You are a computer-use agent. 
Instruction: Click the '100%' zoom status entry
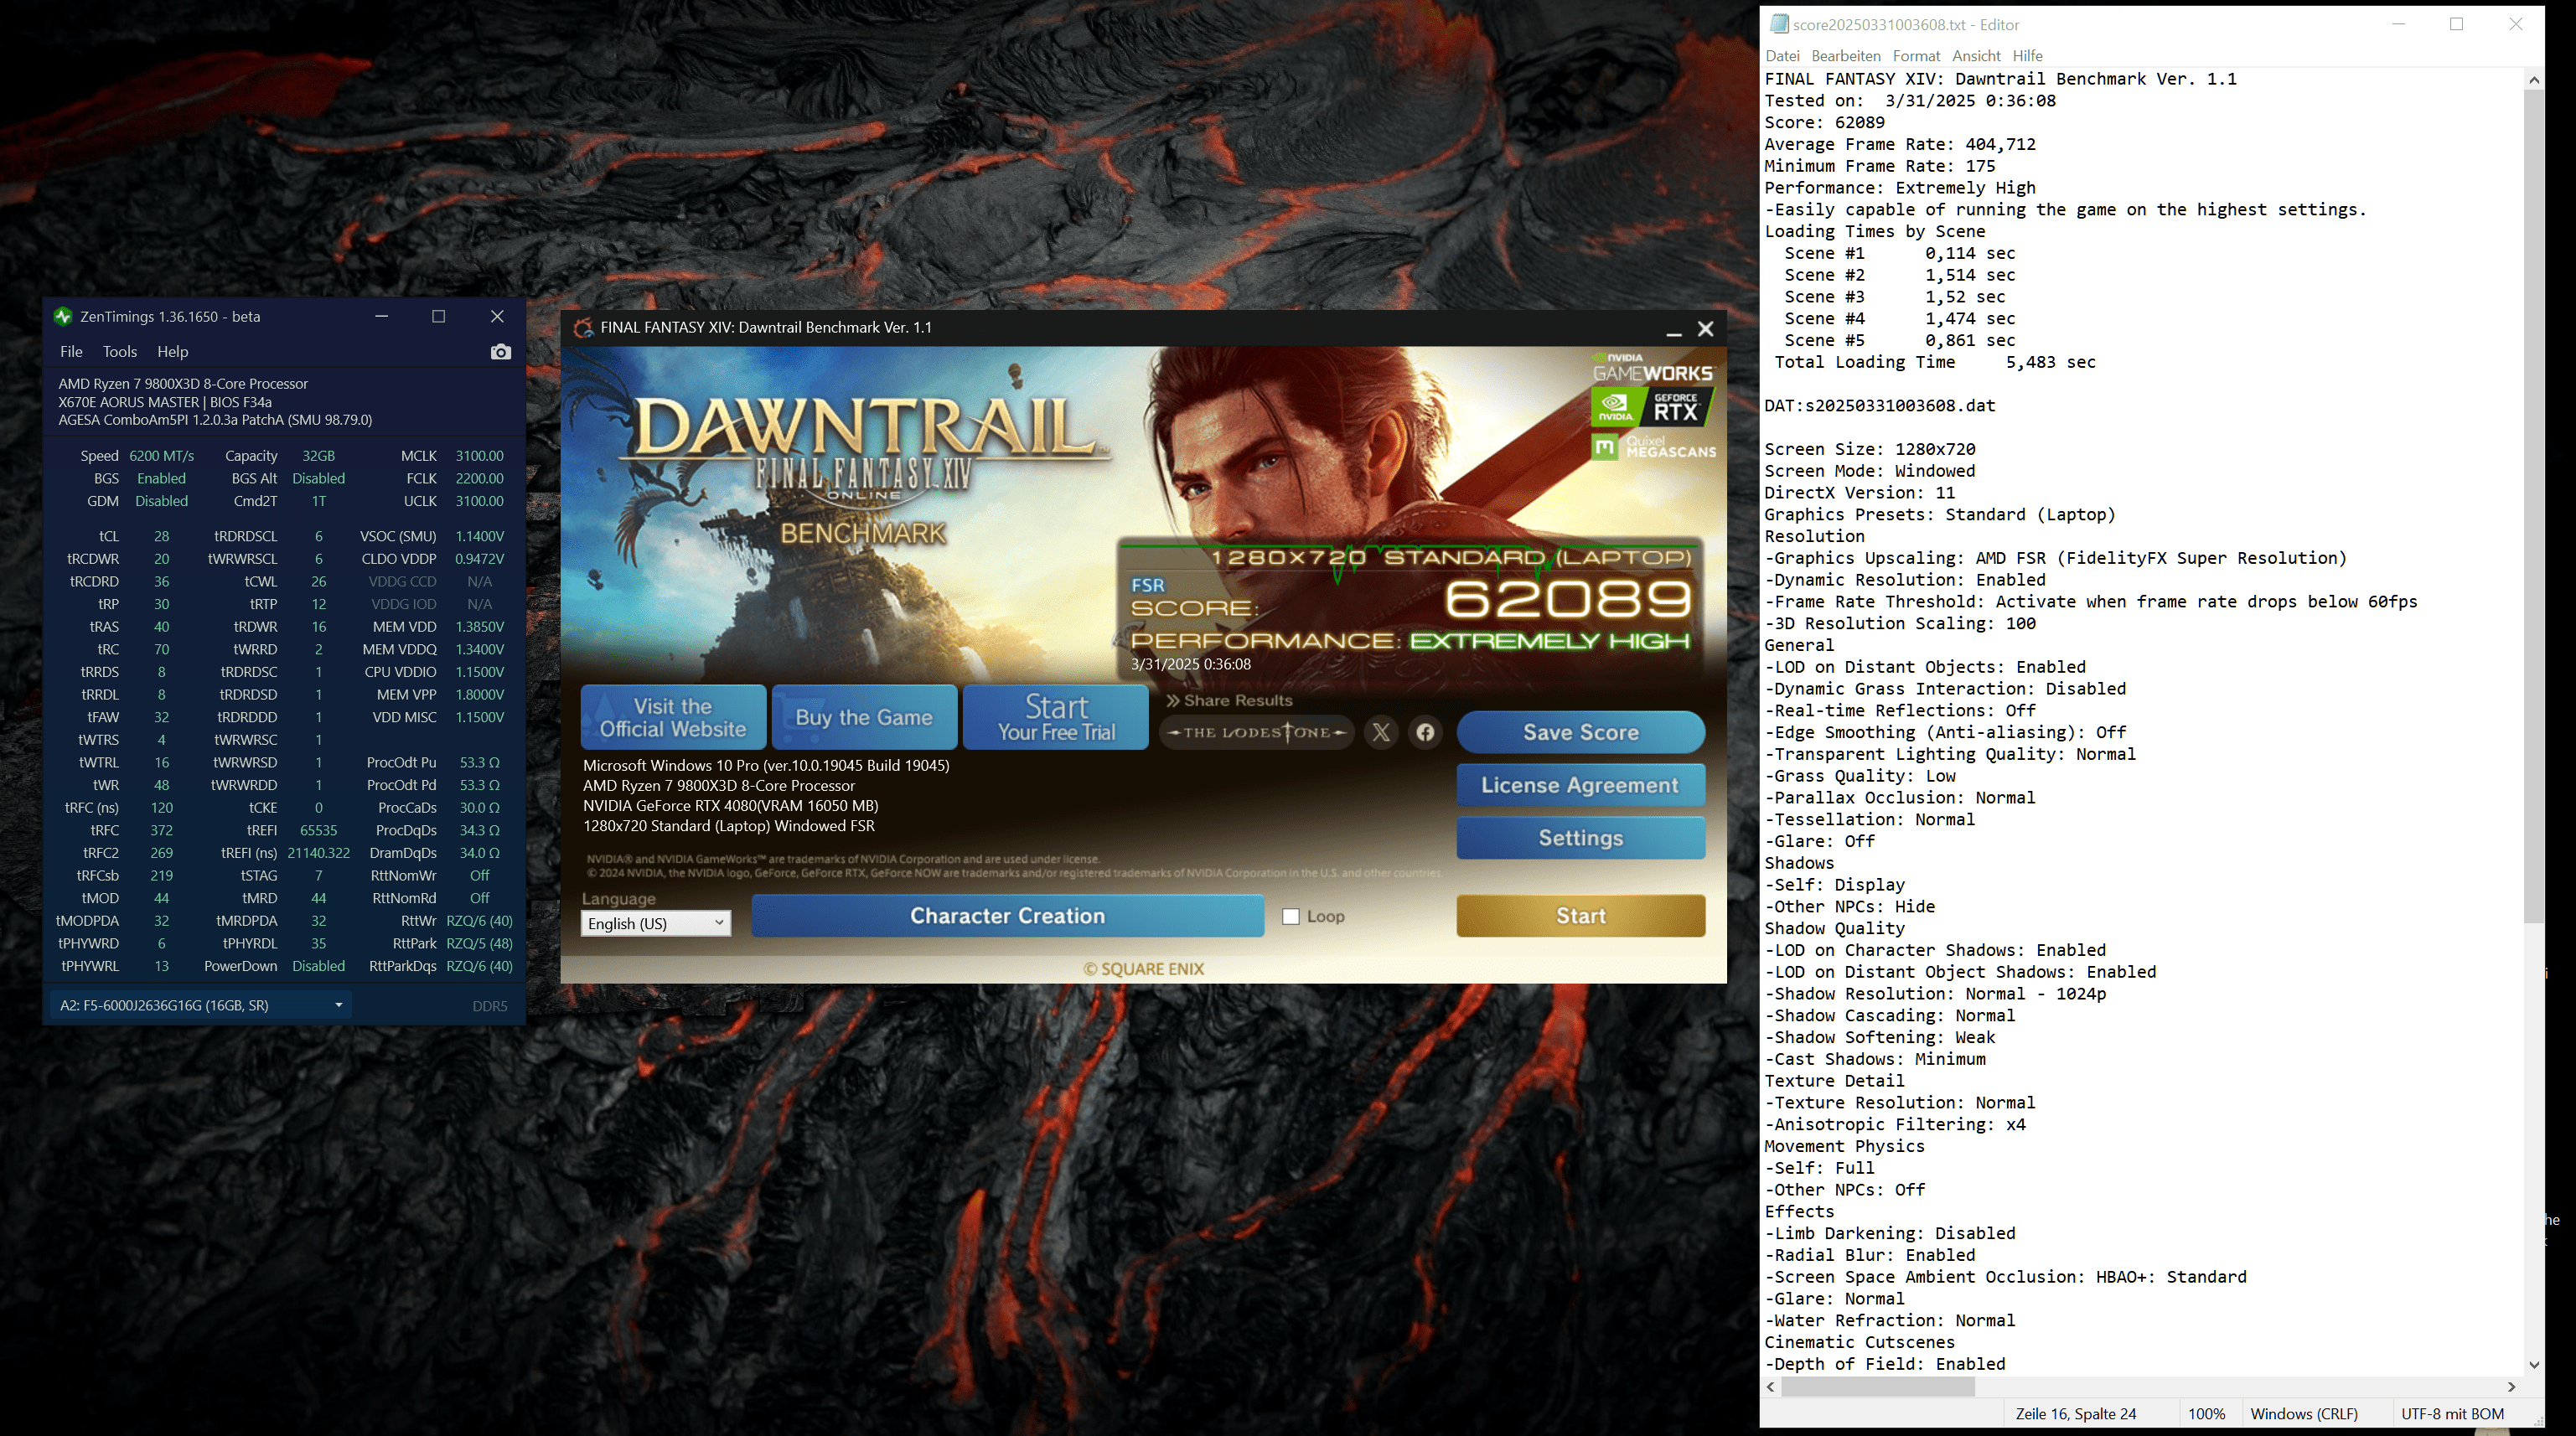2206,1414
